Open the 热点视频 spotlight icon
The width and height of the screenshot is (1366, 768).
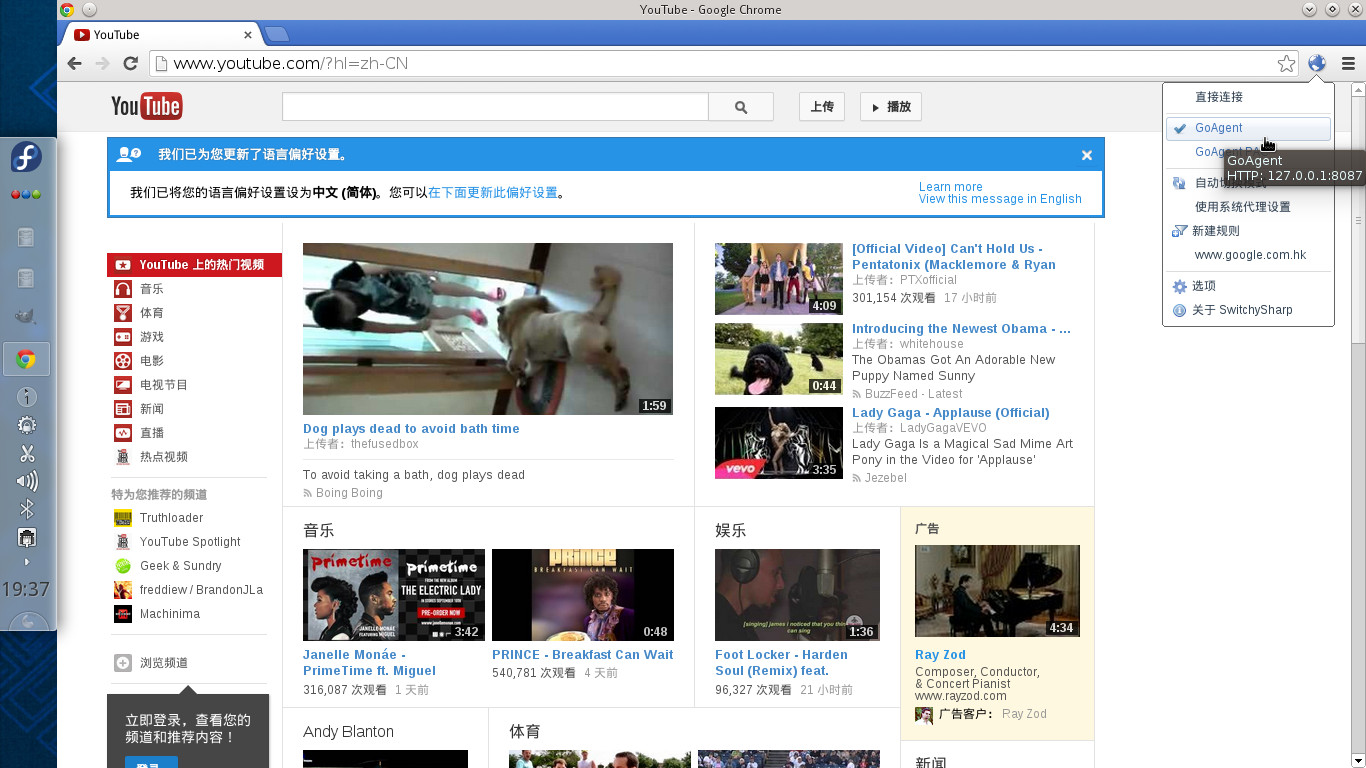[x=123, y=457]
